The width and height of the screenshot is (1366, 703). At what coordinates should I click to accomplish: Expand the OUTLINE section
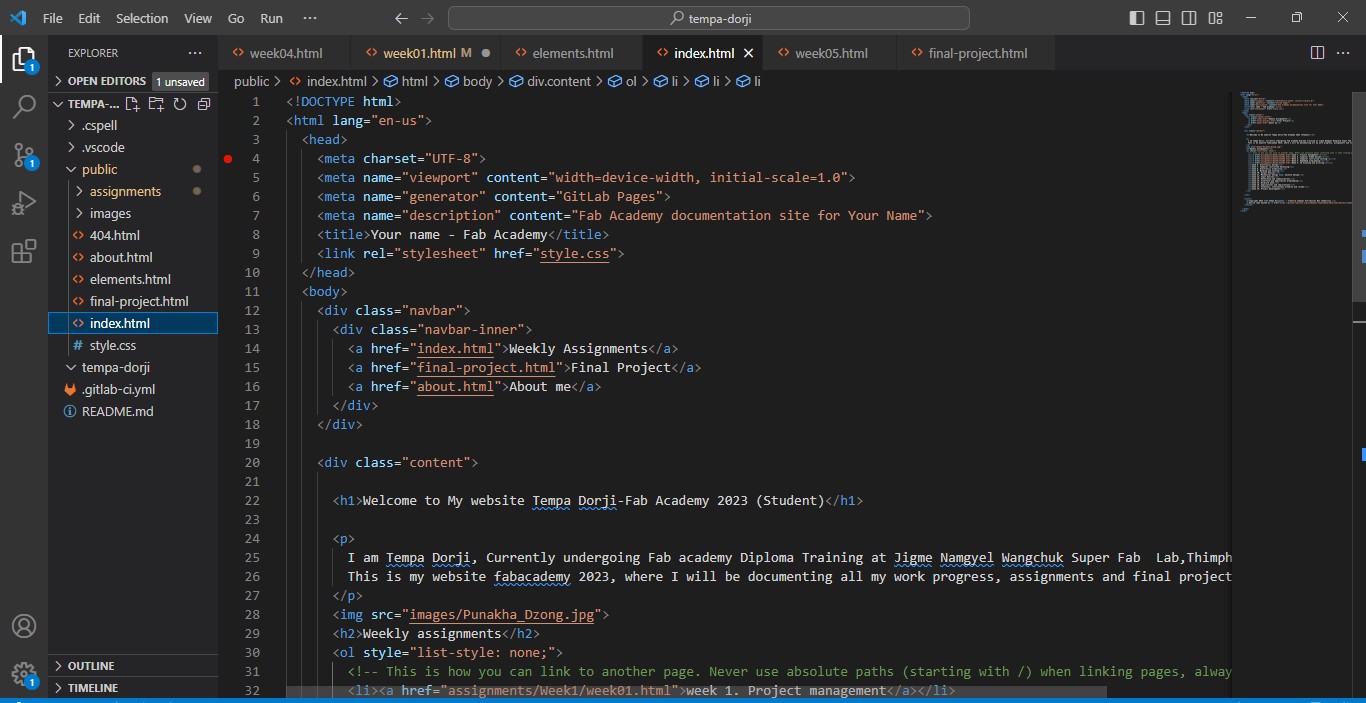[x=90, y=666]
